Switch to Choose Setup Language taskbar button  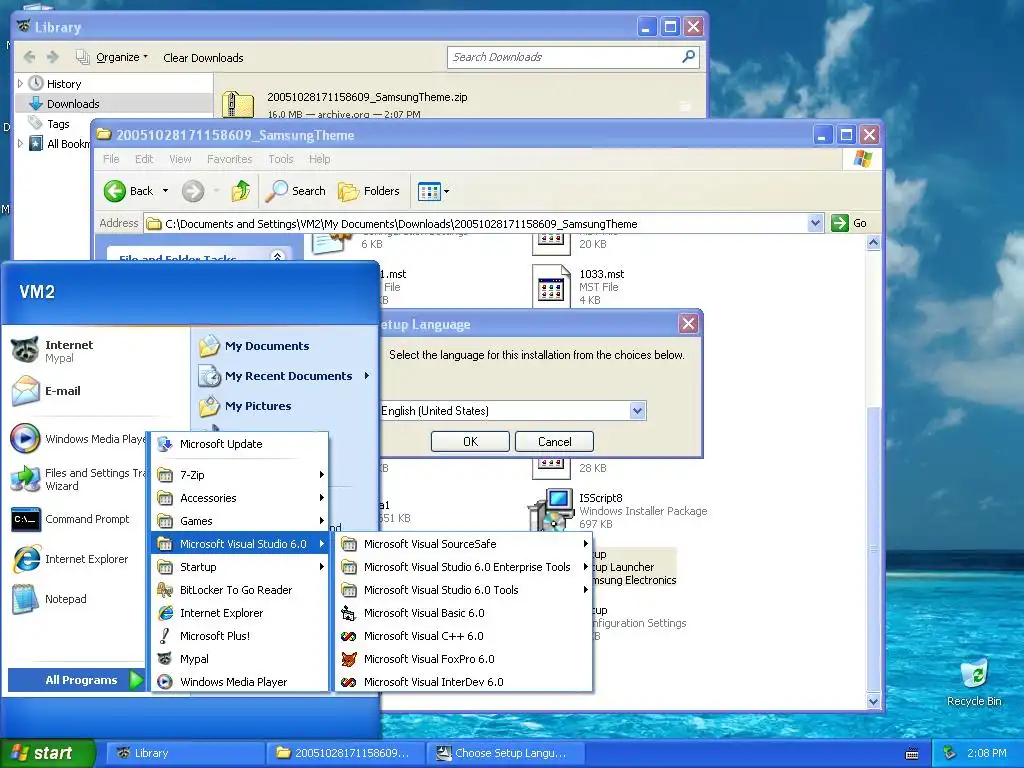click(506, 753)
